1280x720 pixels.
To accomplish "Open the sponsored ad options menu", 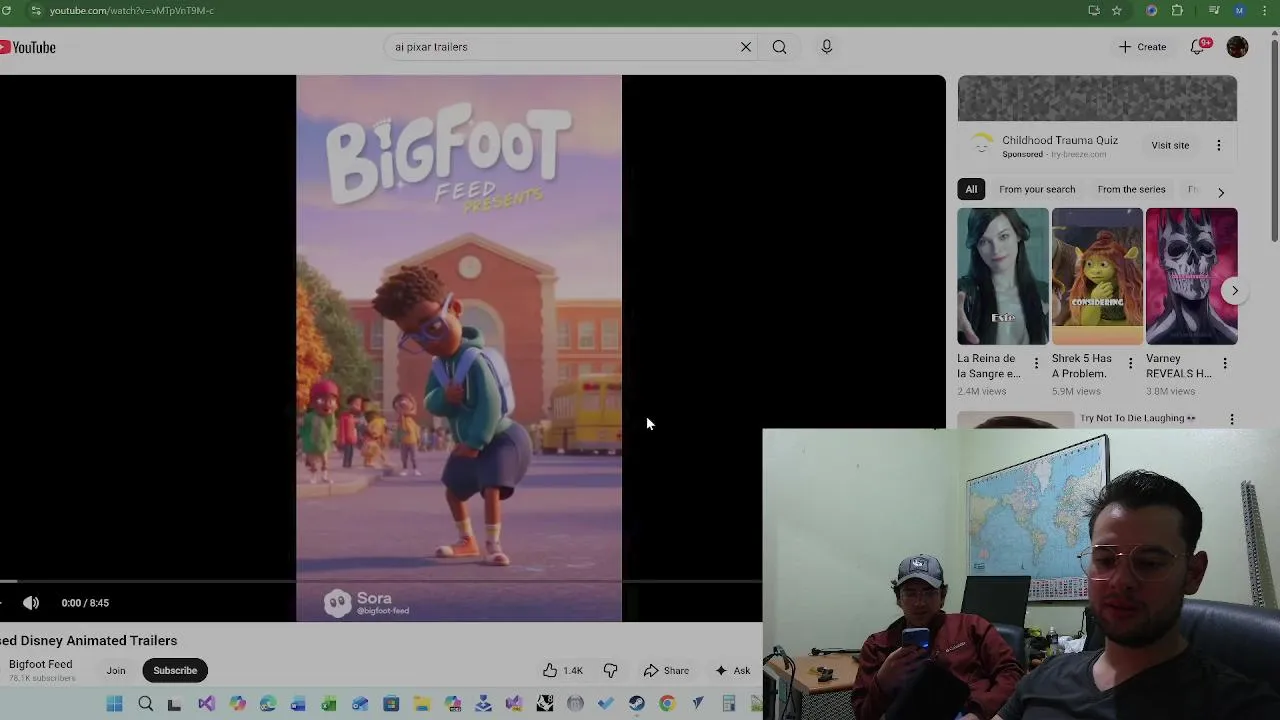I will coord(1219,145).
